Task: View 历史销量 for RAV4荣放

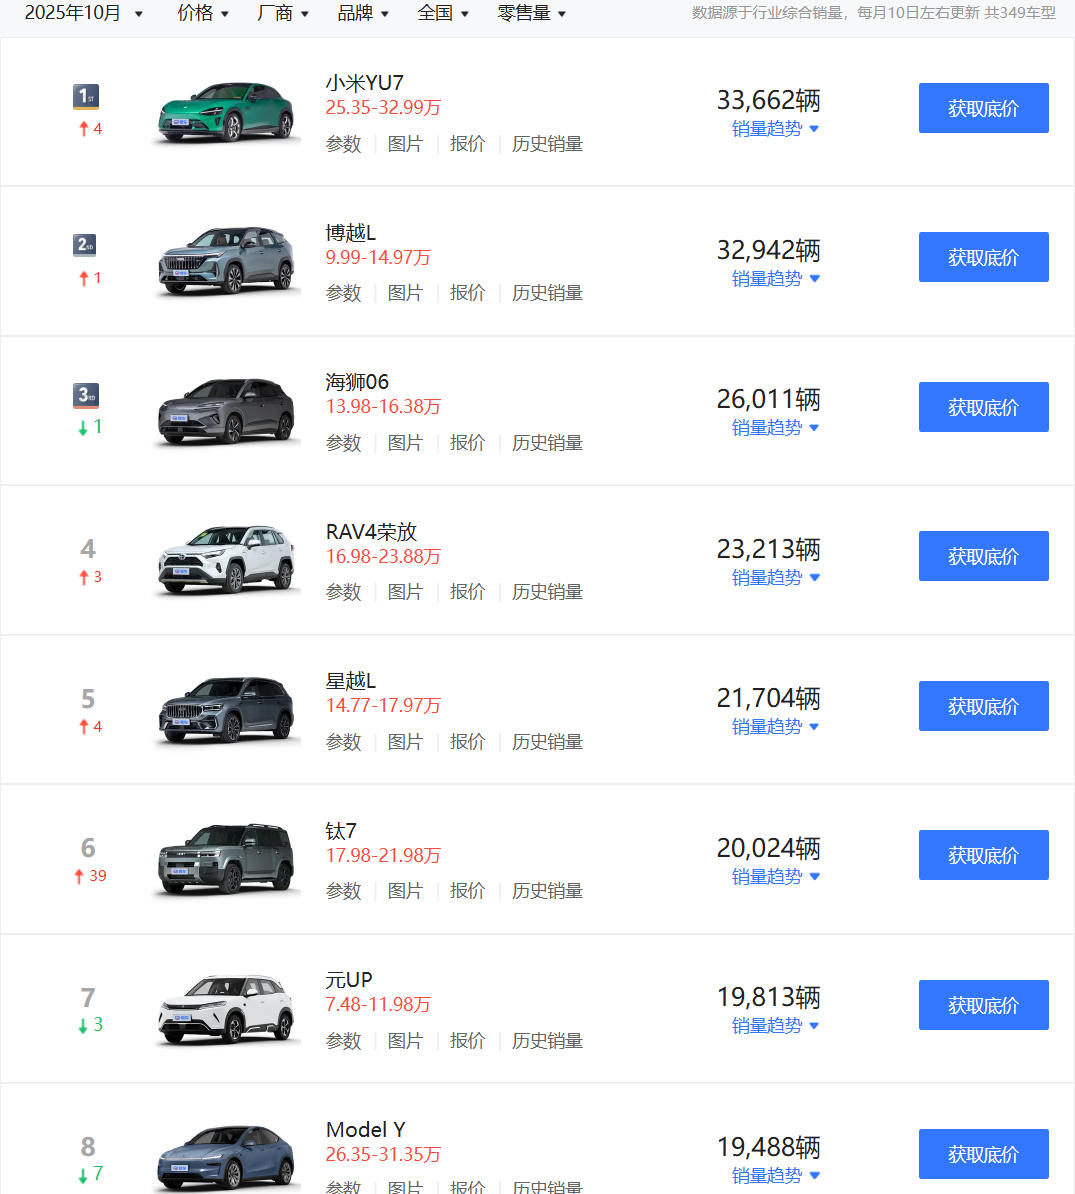Action: tap(547, 592)
